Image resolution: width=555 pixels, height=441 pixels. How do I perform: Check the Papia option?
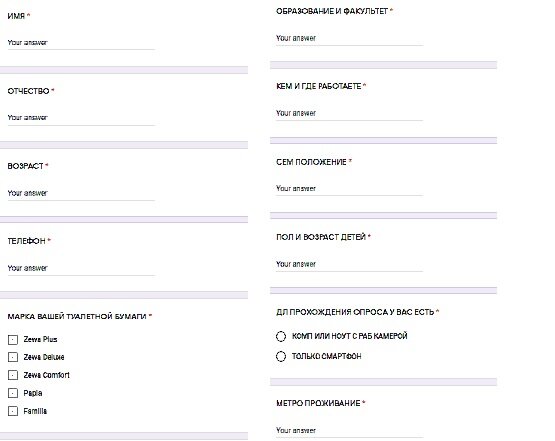[x=13, y=393]
